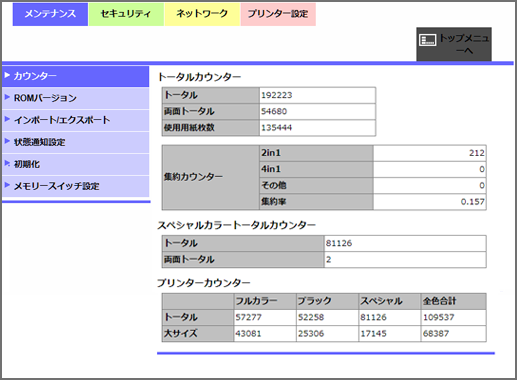Go to トップメニューへ button
The width and height of the screenshot is (517, 380).
tap(454, 44)
